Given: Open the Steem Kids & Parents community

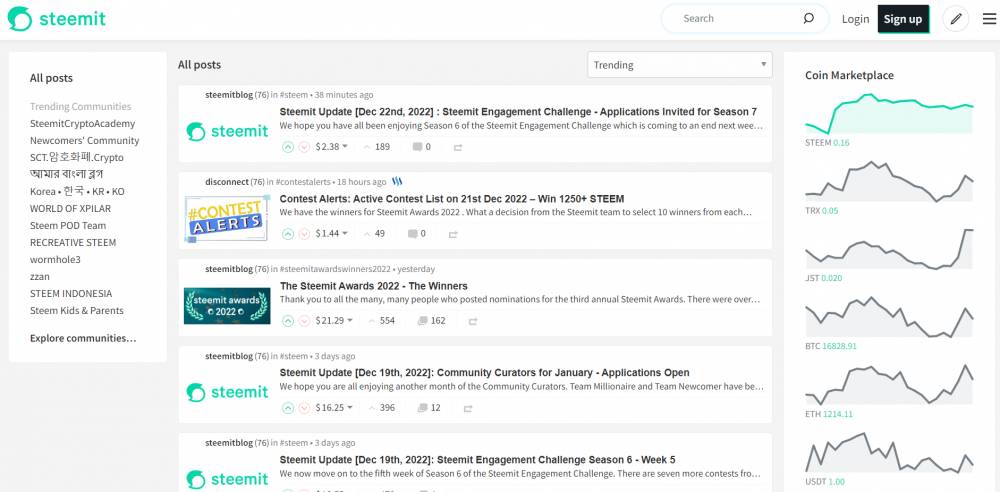Looking at the screenshot, I should coord(77,310).
